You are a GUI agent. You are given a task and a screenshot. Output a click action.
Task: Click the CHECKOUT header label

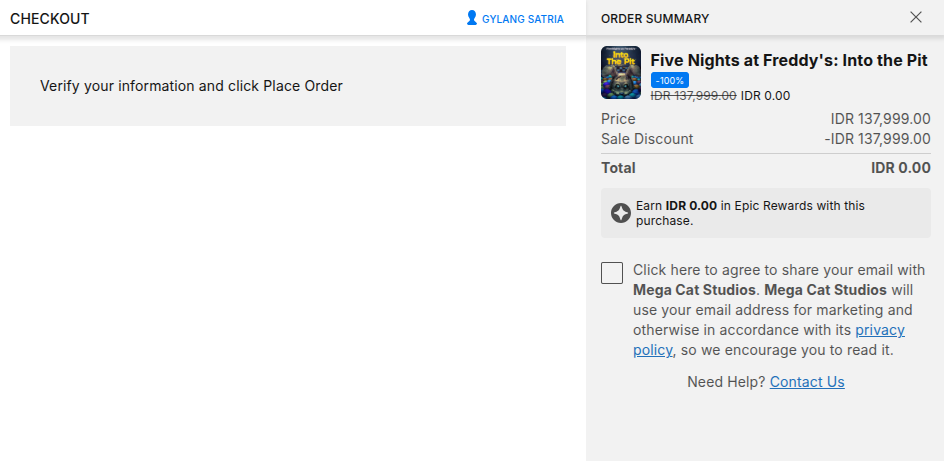tap(50, 19)
